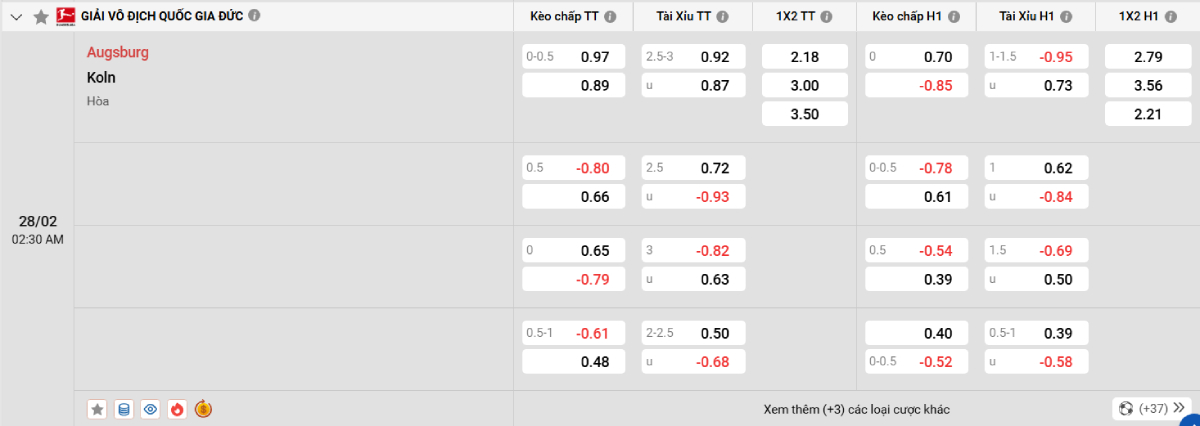Image resolution: width=1200 pixels, height=426 pixels.
Task: Open Xem thêm (+3) các loại cược khác
Action: tap(855, 409)
